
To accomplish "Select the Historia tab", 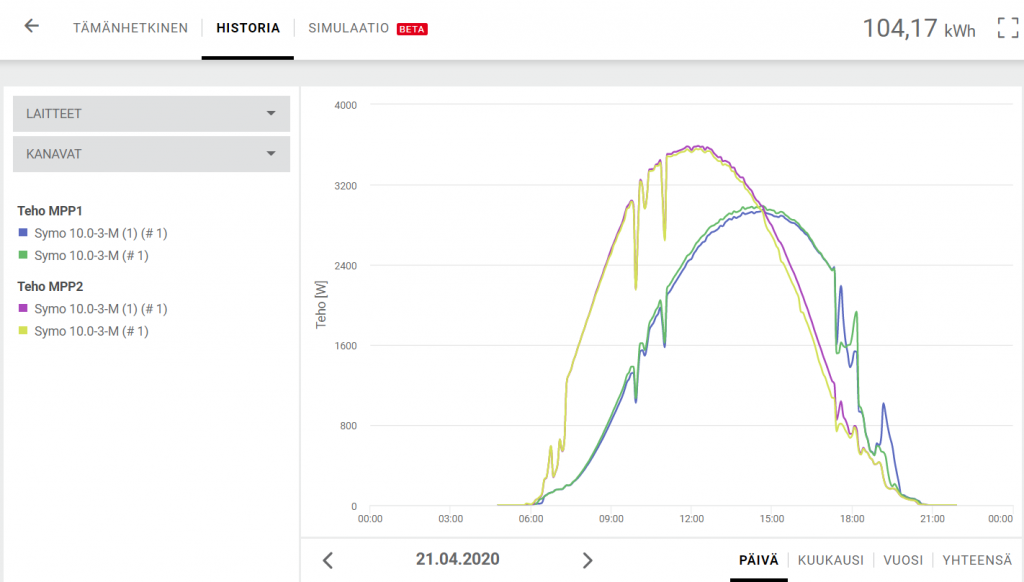I will [248, 28].
